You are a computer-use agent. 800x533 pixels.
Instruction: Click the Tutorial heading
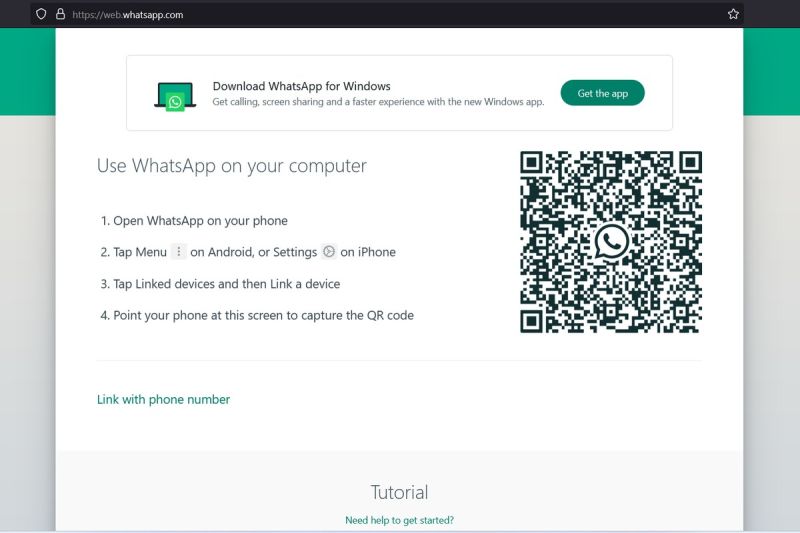(x=399, y=492)
